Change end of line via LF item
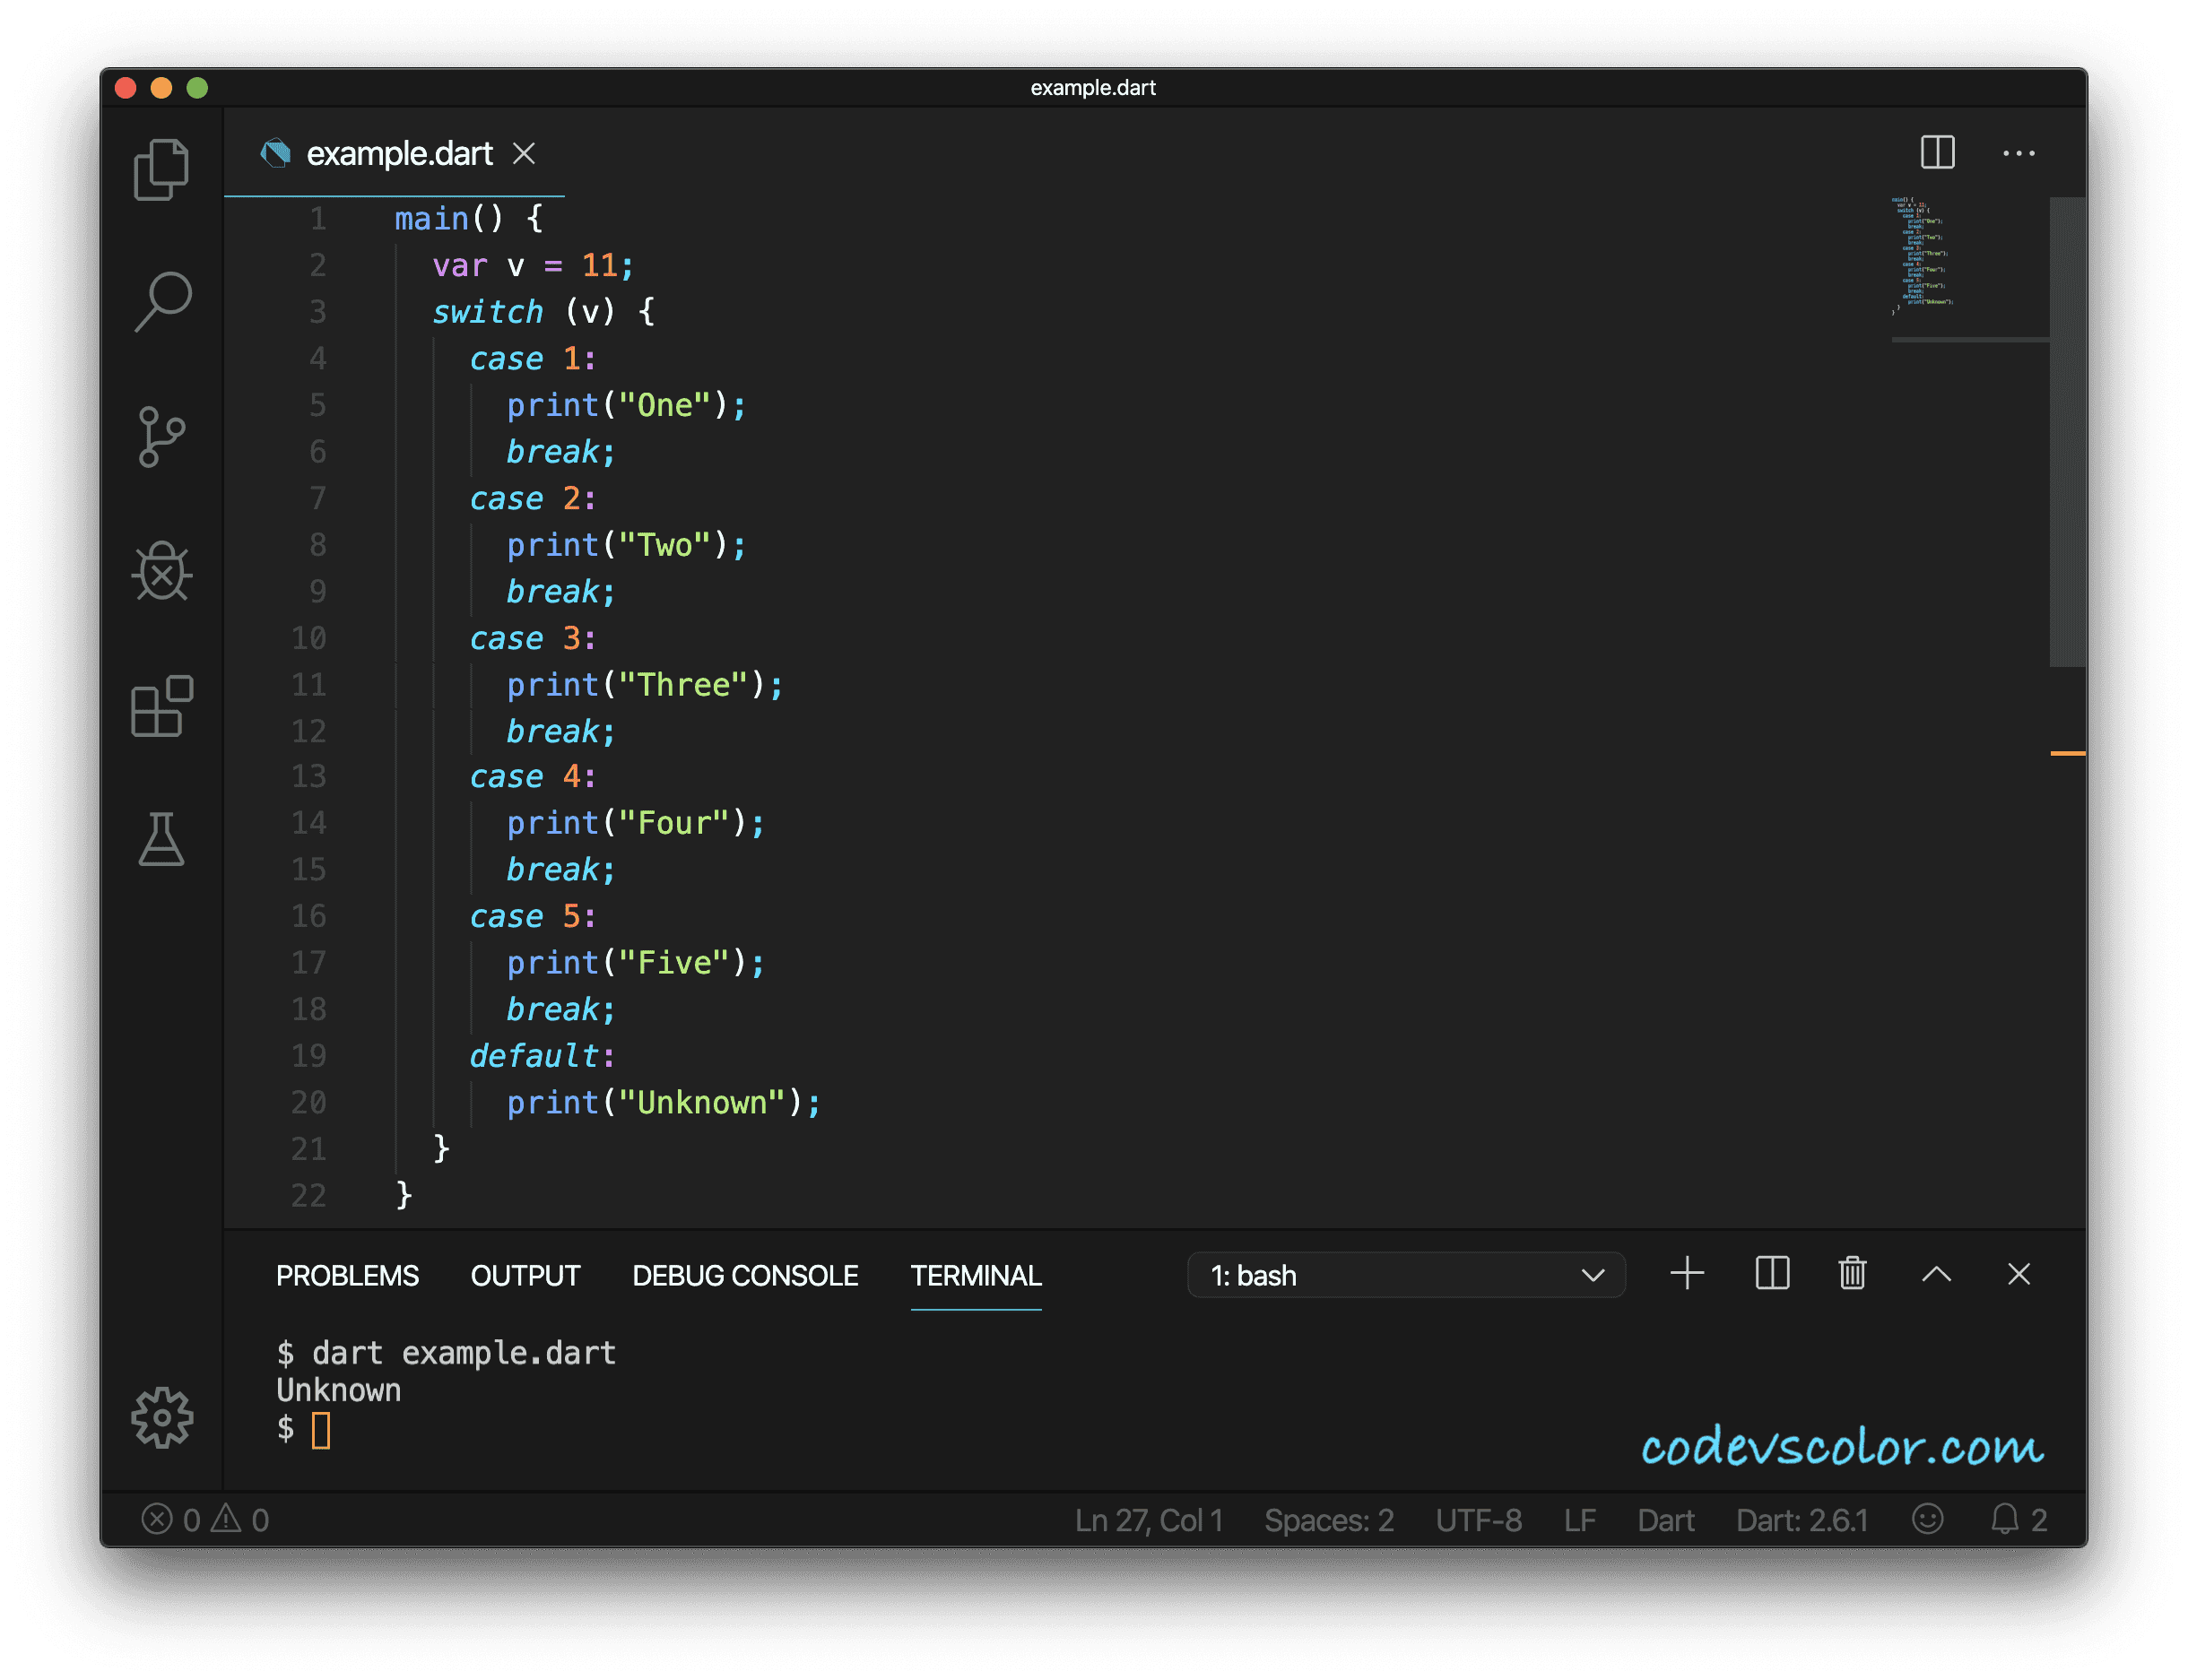This screenshot has height=1680, width=2188. click(1579, 1520)
